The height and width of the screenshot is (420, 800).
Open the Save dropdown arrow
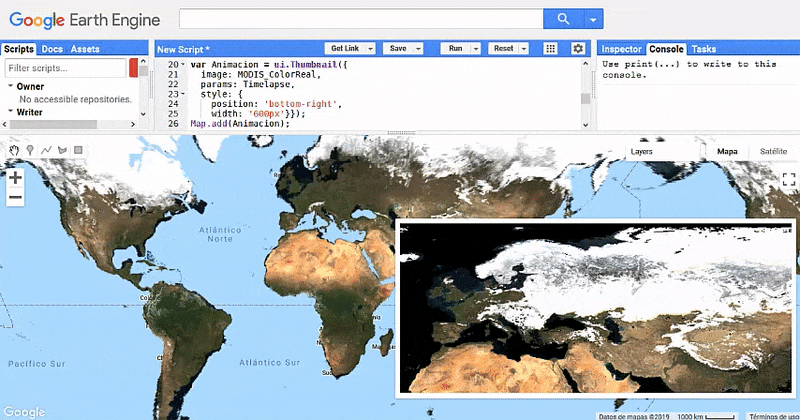418,48
